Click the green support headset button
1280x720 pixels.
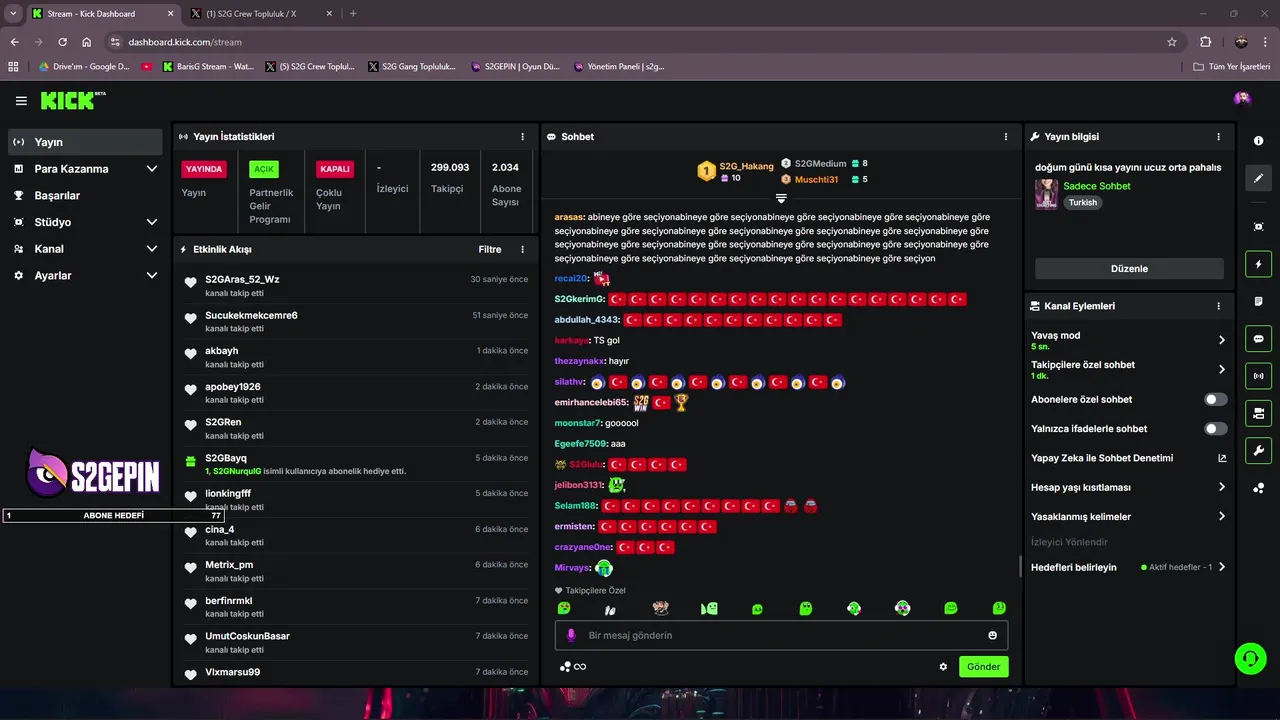pyautogui.click(x=1250, y=658)
